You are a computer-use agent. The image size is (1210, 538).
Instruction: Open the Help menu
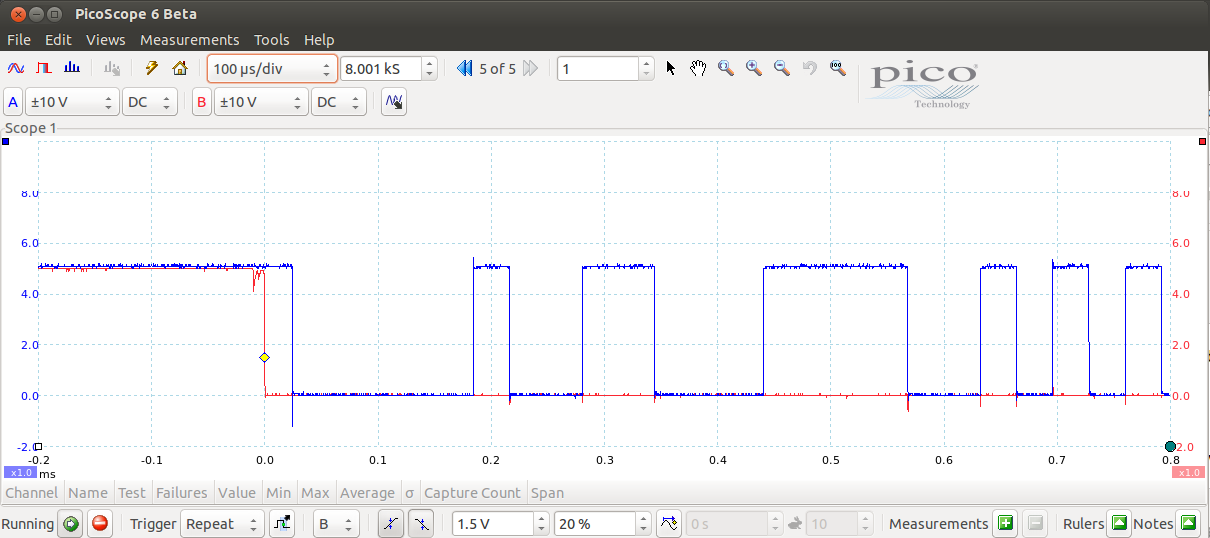(319, 40)
